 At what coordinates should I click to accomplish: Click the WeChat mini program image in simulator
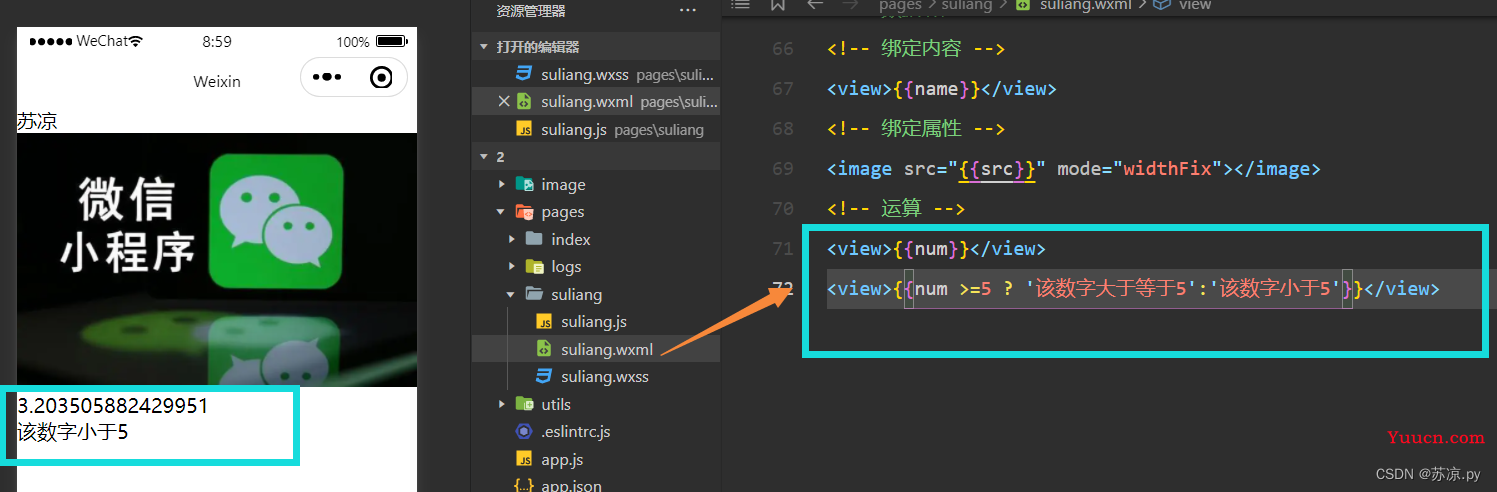[x=216, y=260]
